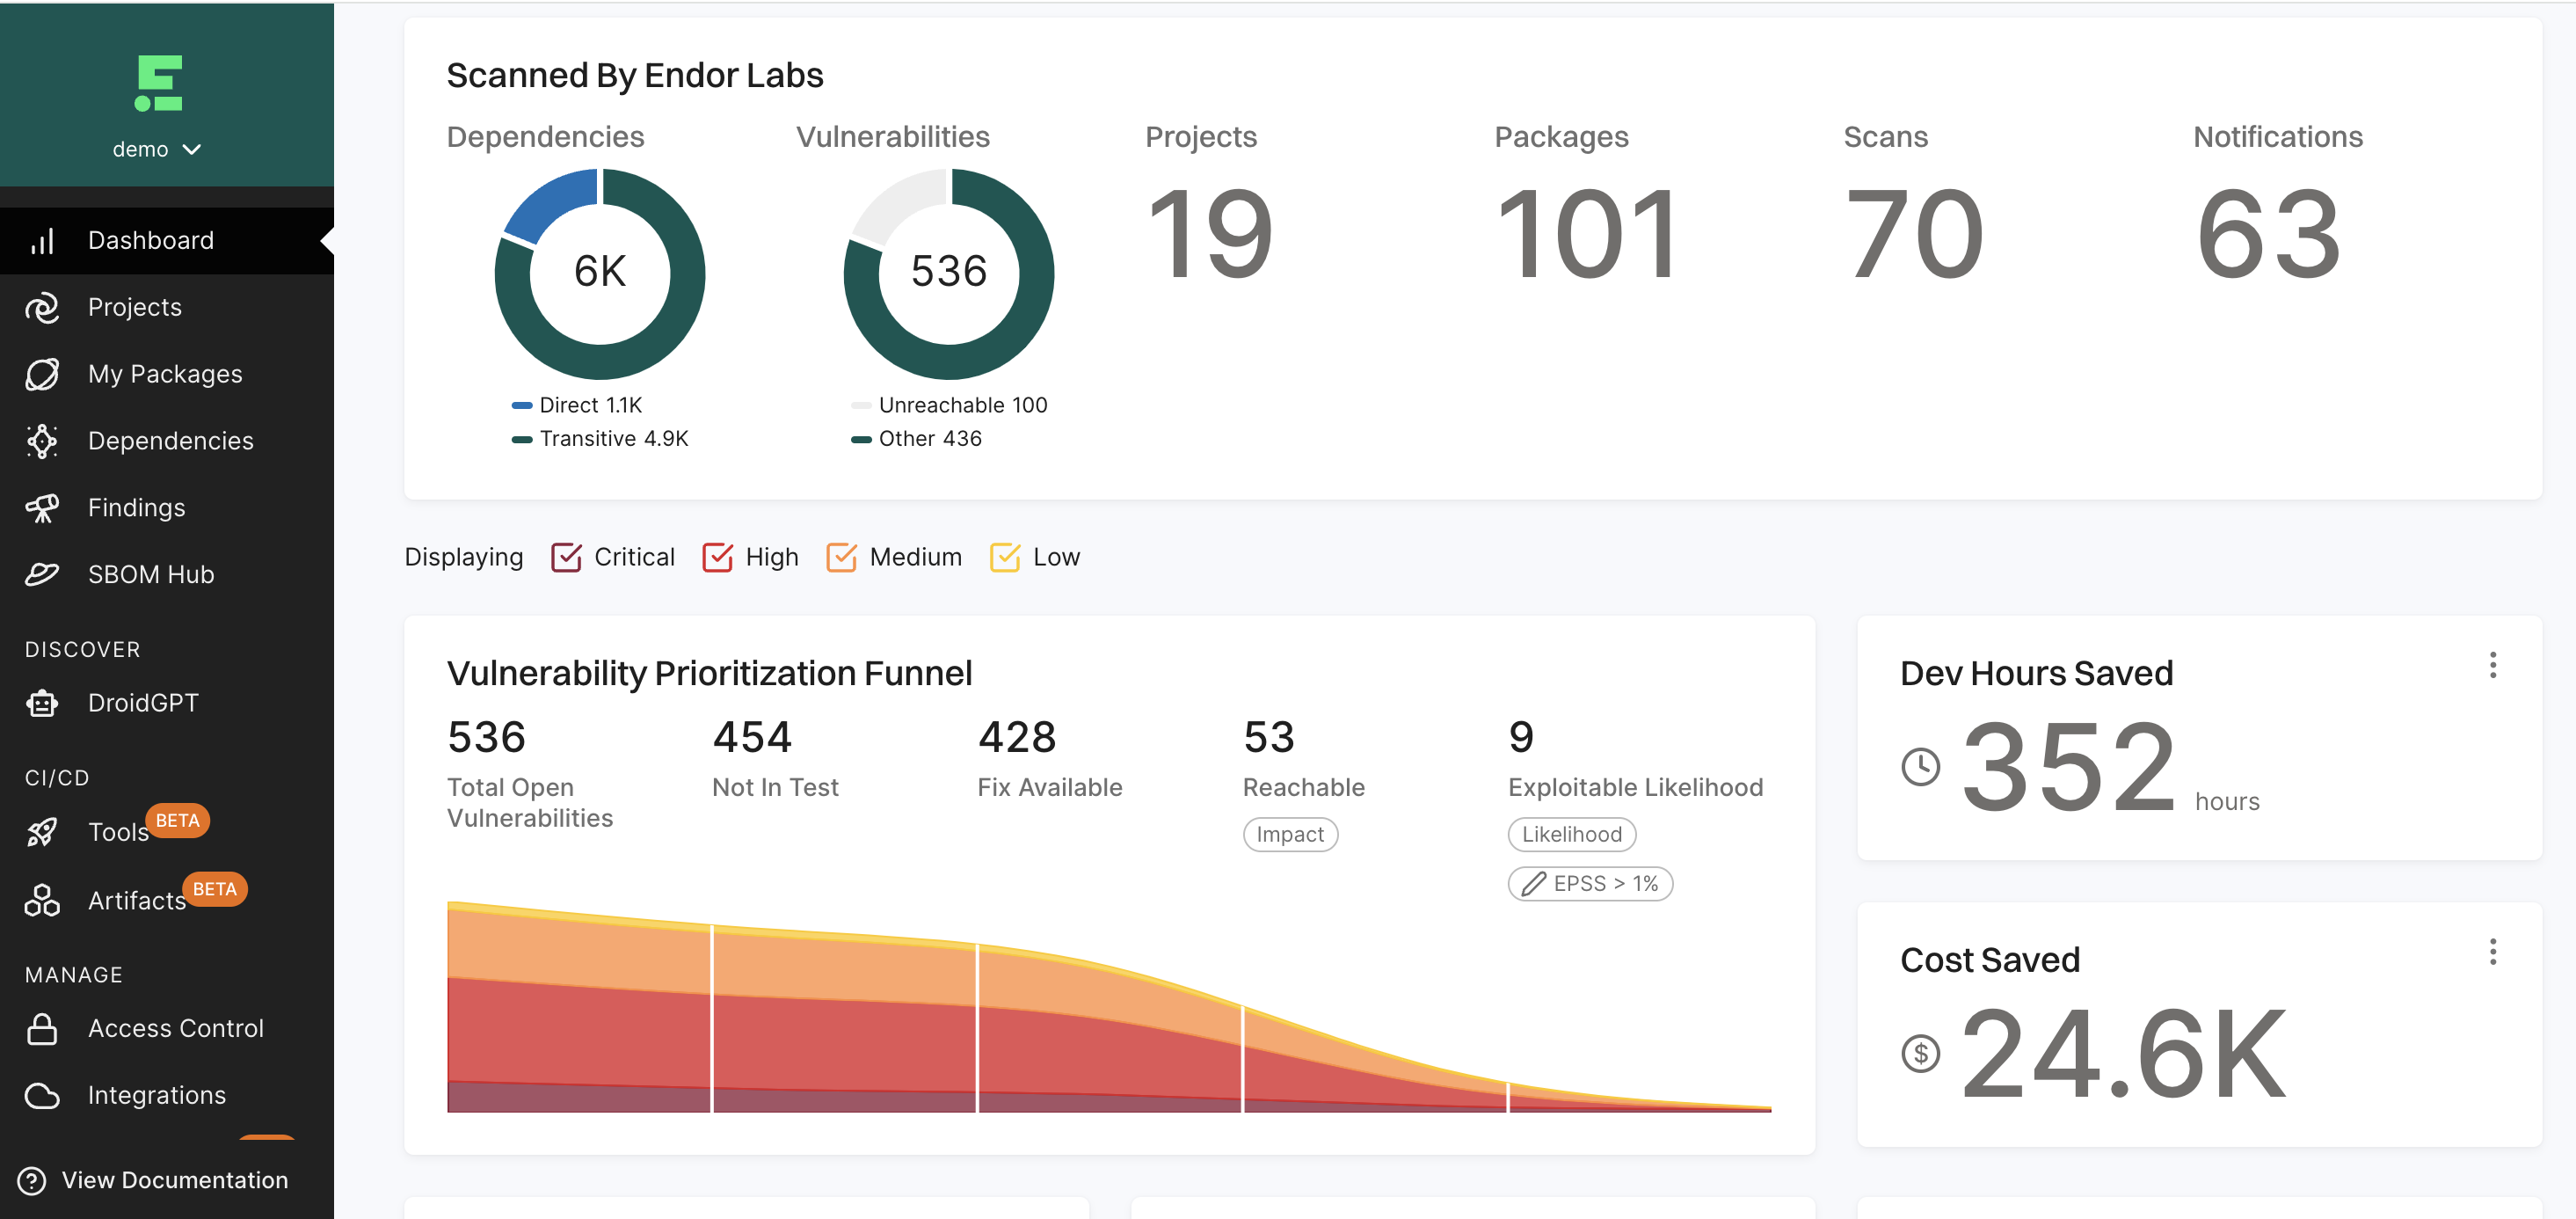Click the Endor Labs logo
This screenshot has width=2576, height=1219.
[159, 83]
